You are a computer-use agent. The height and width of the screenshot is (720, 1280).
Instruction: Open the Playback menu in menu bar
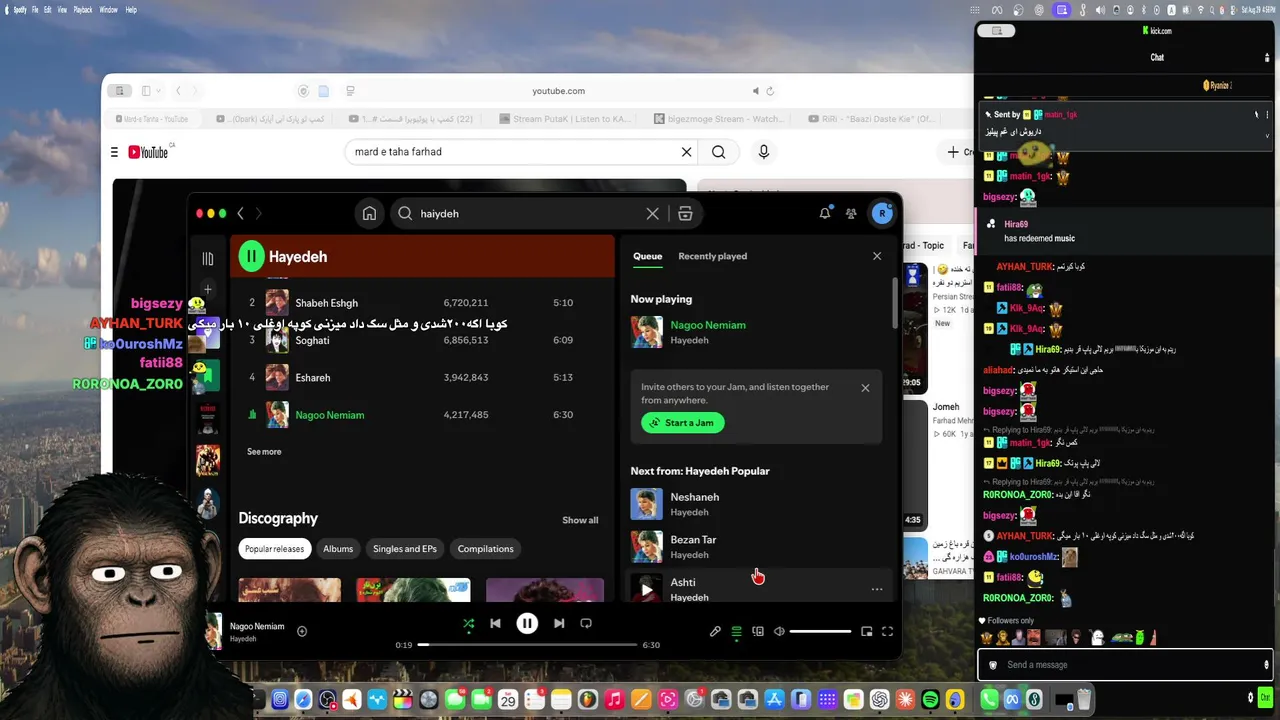coord(82,9)
